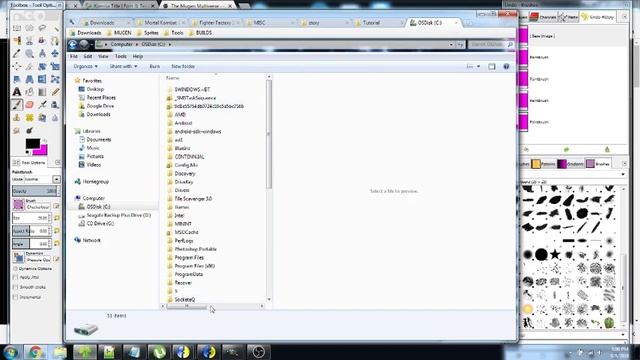Click clear undo history icon
Image resolution: width=640 pixels, height=360 pixels.
click(607, 149)
